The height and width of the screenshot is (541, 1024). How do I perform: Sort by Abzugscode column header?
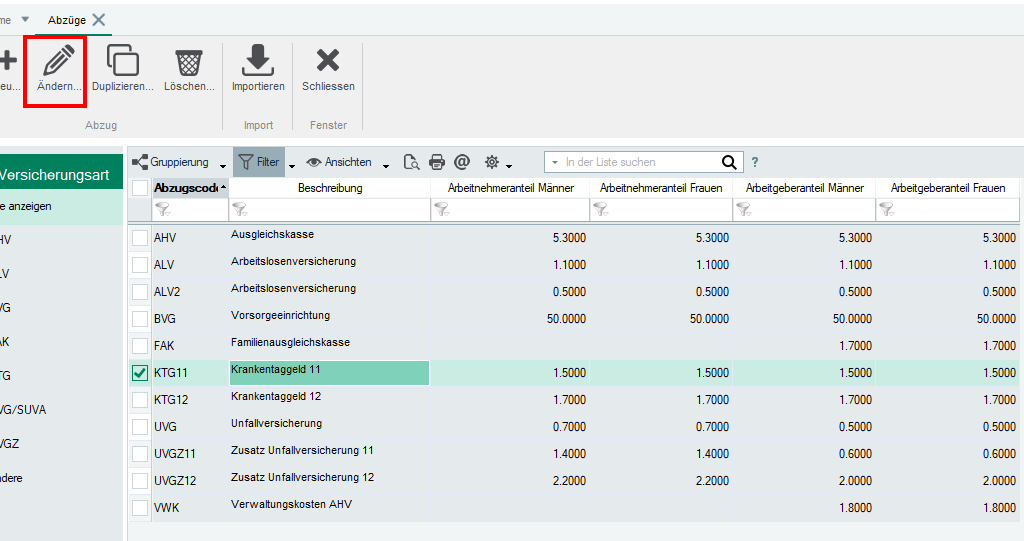pos(189,188)
